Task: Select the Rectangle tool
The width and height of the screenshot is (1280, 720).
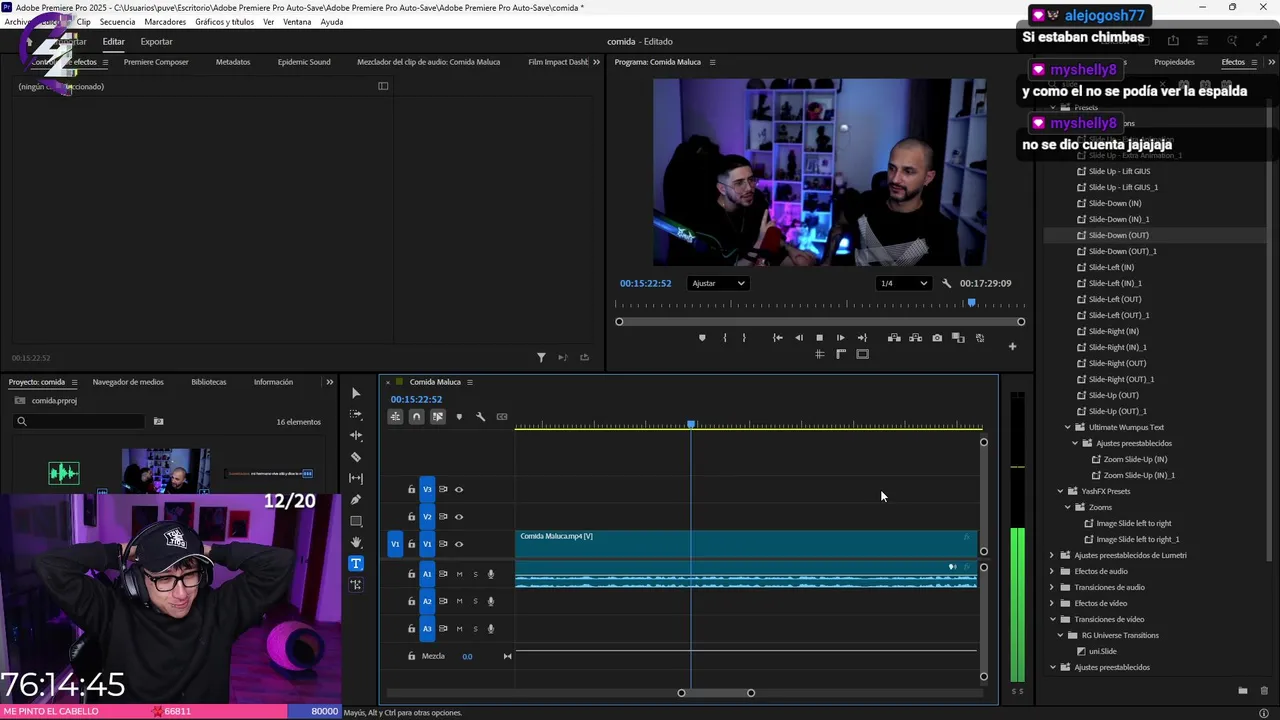Action: pyautogui.click(x=356, y=521)
